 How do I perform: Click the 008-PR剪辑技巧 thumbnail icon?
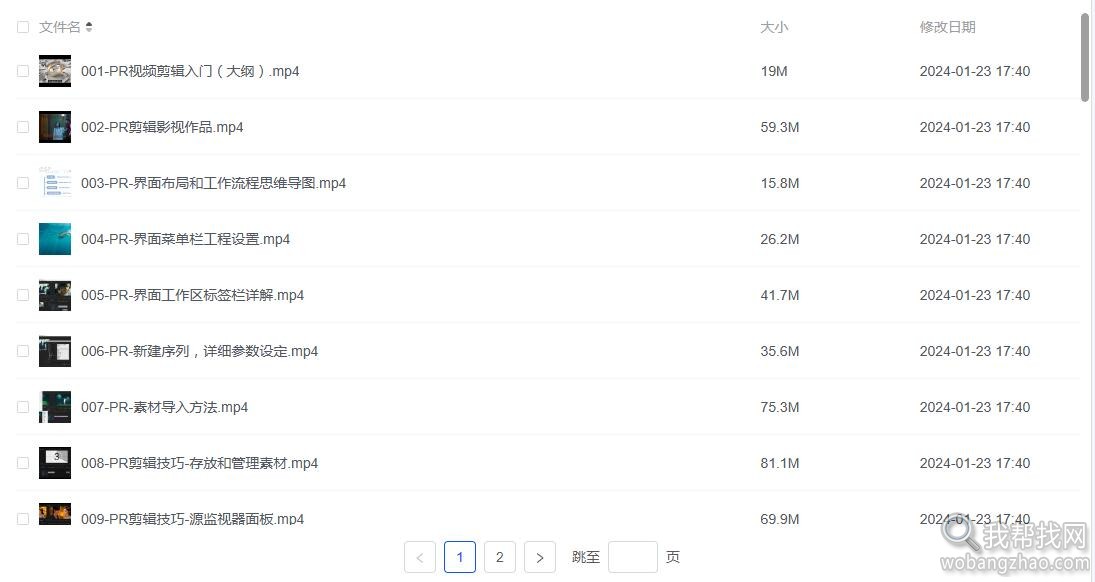click(x=54, y=463)
